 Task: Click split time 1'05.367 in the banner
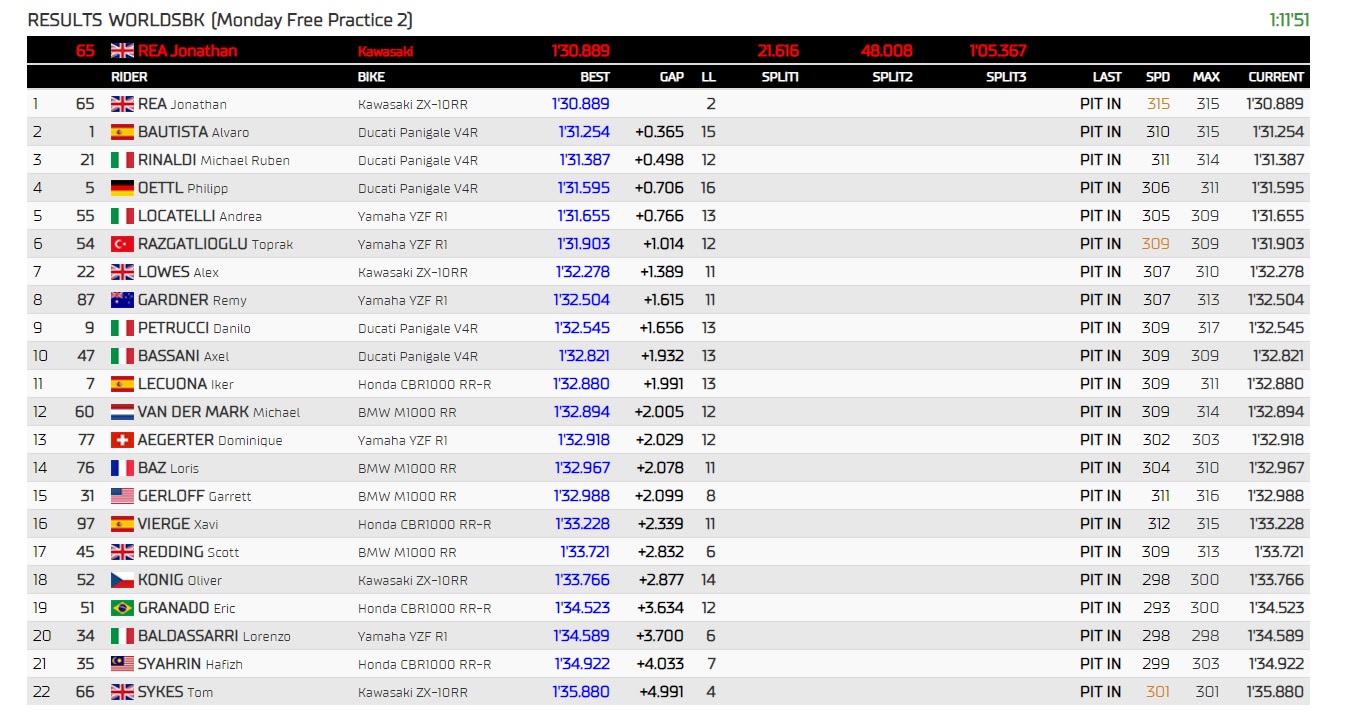click(x=998, y=51)
